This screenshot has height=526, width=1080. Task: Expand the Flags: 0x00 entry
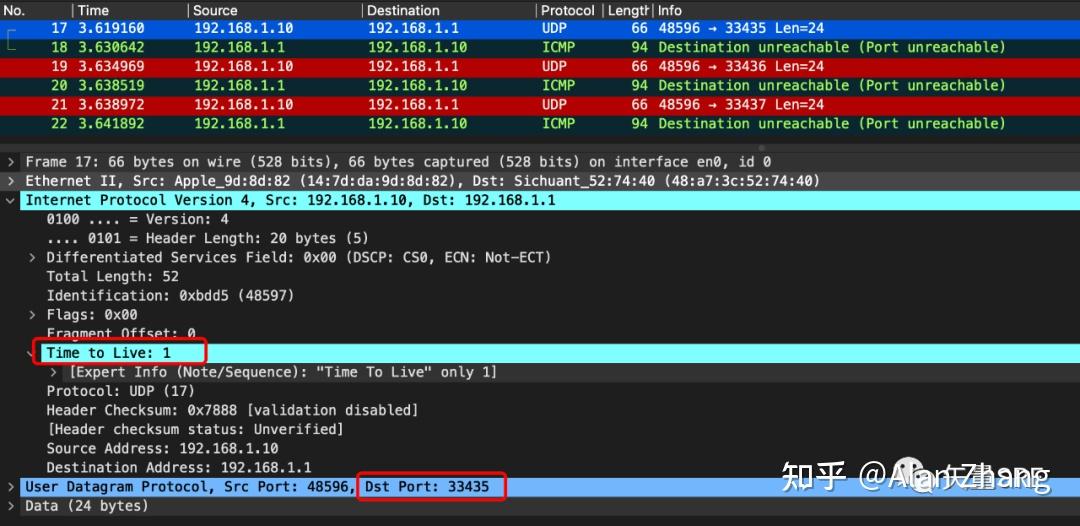tap(32, 315)
